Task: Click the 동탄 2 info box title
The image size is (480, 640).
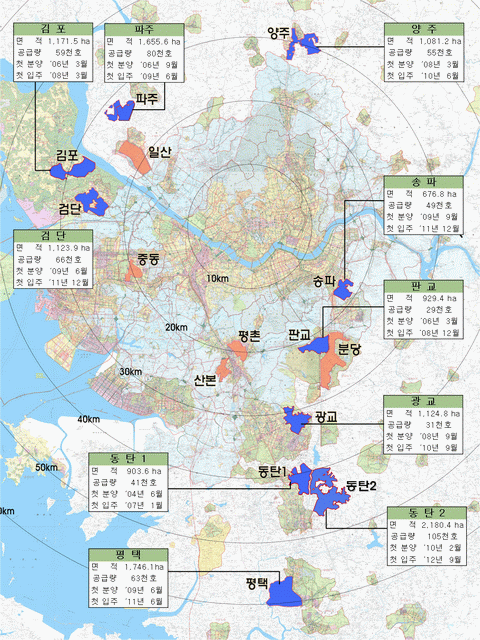Action: (427, 513)
